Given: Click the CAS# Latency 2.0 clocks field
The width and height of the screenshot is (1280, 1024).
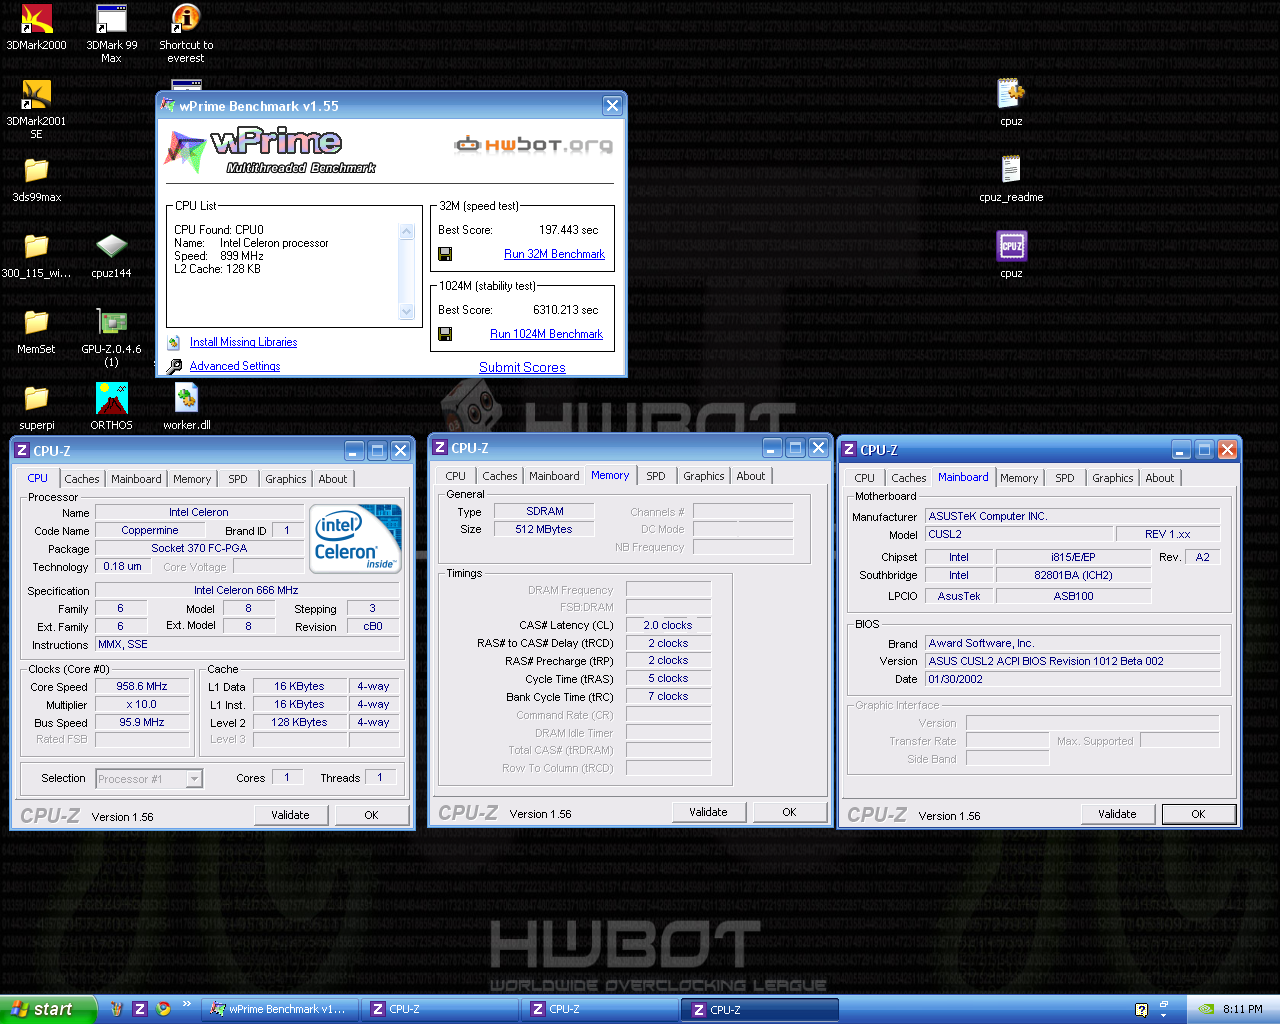Looking at the screenshot, I should [x=668, y=625].
